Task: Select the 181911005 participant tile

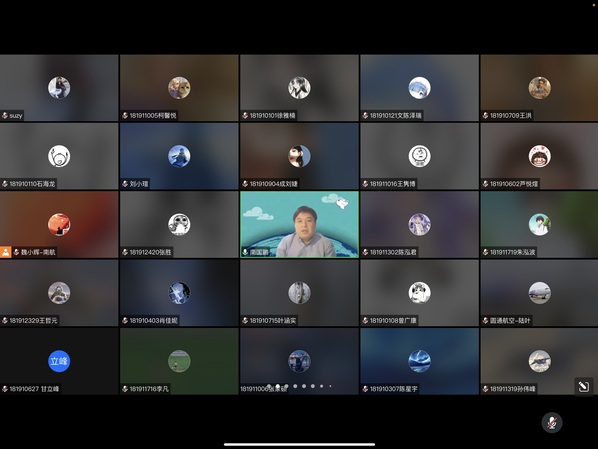Action: tap(179, 88)
